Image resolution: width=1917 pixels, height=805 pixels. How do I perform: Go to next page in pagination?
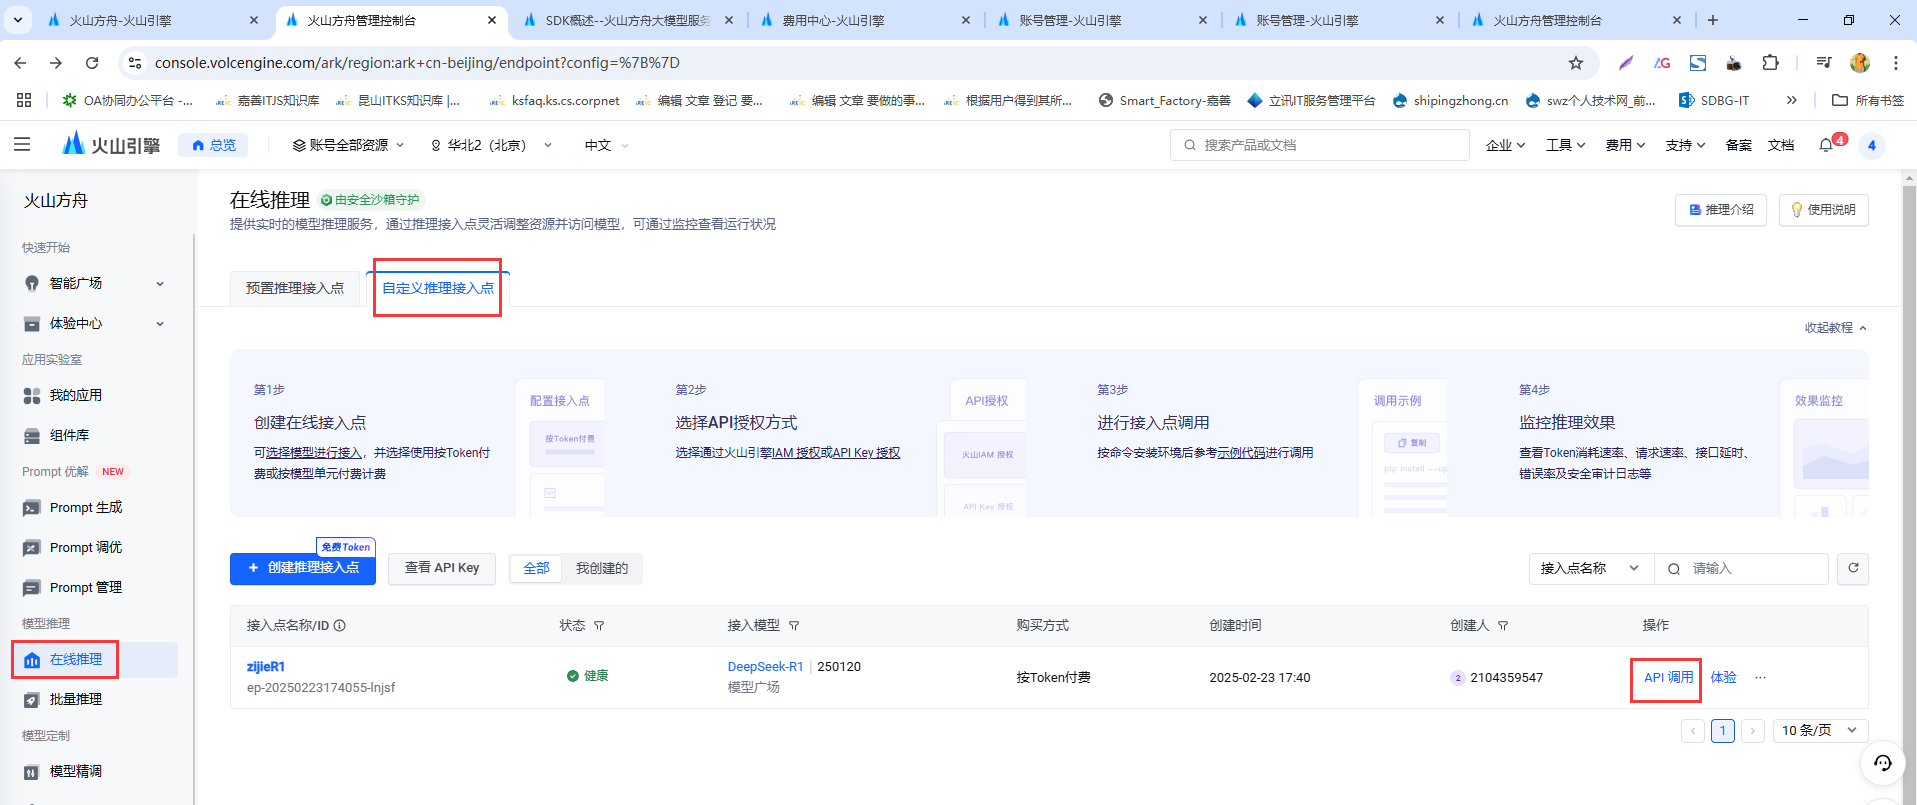1752,731
